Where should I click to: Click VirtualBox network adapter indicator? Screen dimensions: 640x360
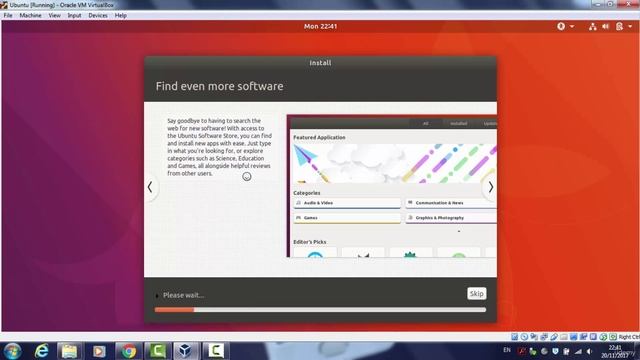544,337
